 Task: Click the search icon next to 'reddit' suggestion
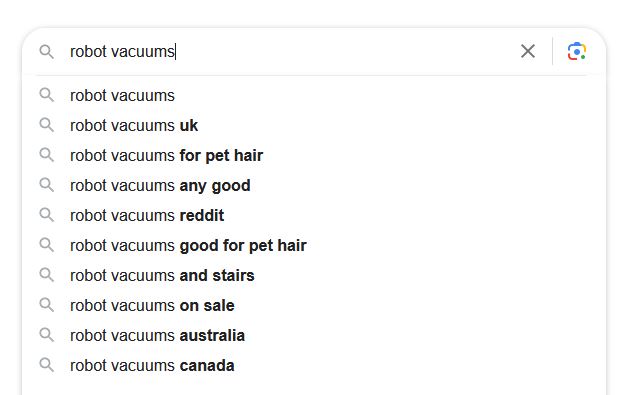[46, 215]
